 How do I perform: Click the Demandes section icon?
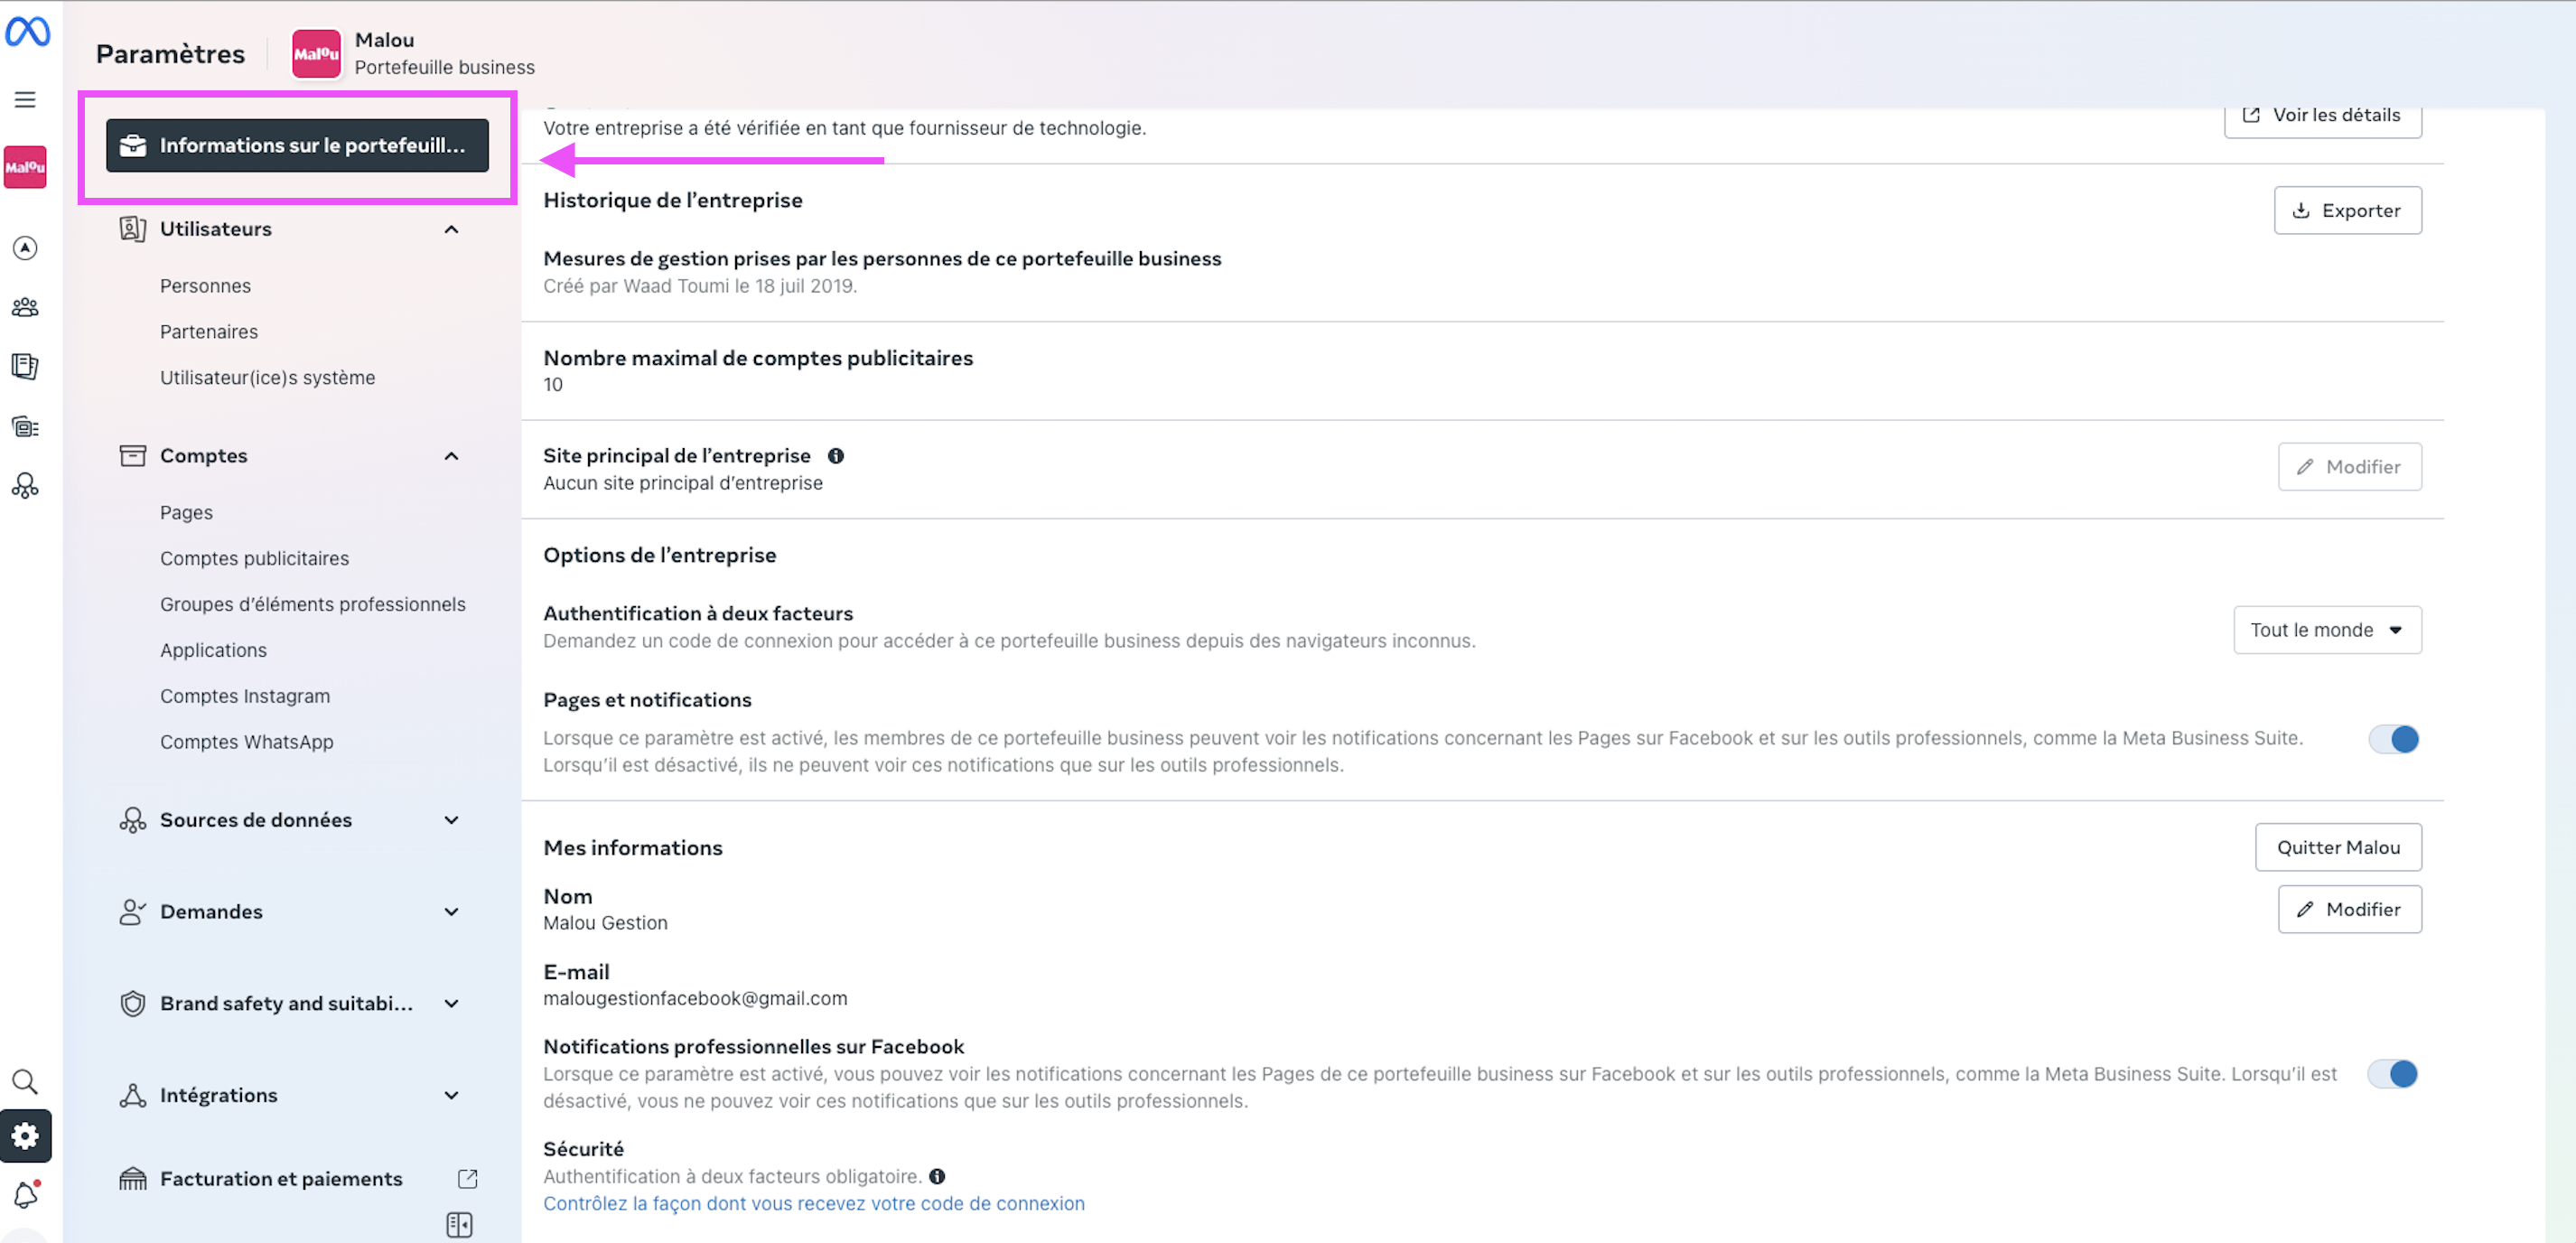pos(132,911)
